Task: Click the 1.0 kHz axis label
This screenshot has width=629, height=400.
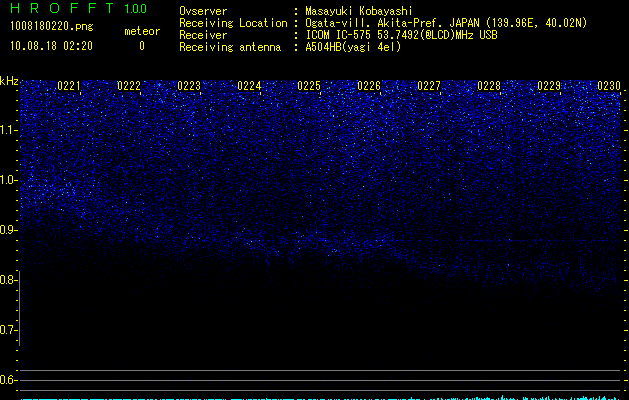Action: pos(8,180)
